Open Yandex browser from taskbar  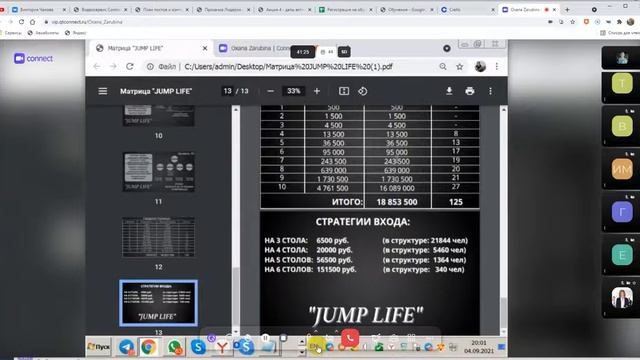(x=222, y=347)
